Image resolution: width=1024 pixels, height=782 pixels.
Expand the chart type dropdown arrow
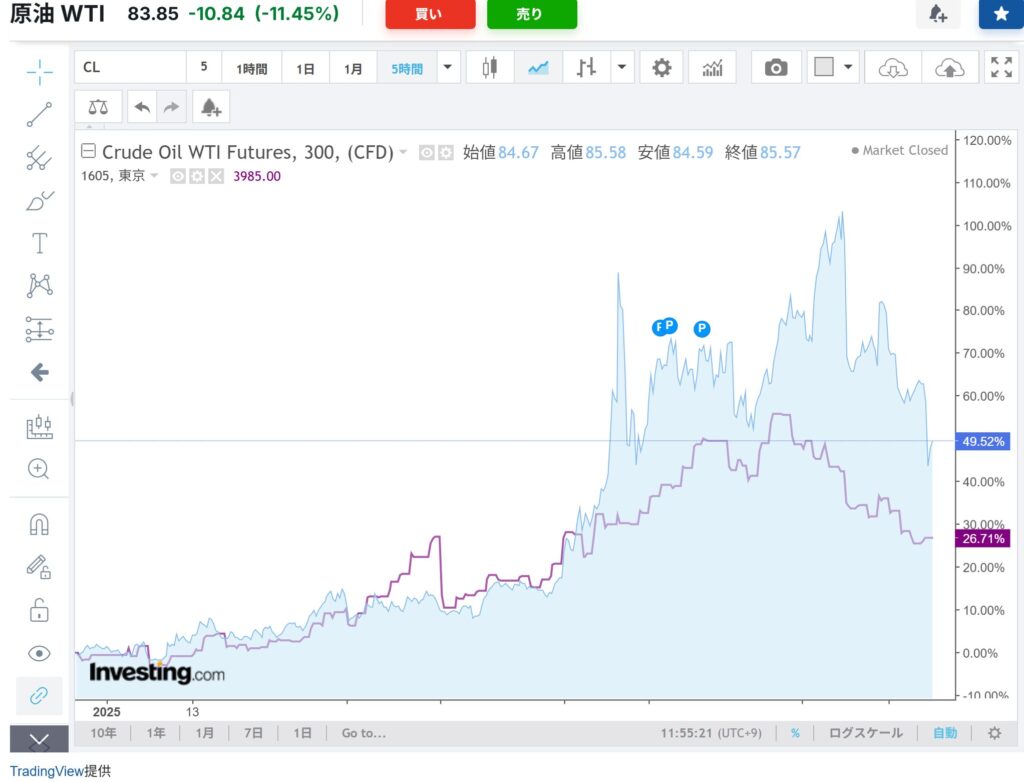click(623, 68)
